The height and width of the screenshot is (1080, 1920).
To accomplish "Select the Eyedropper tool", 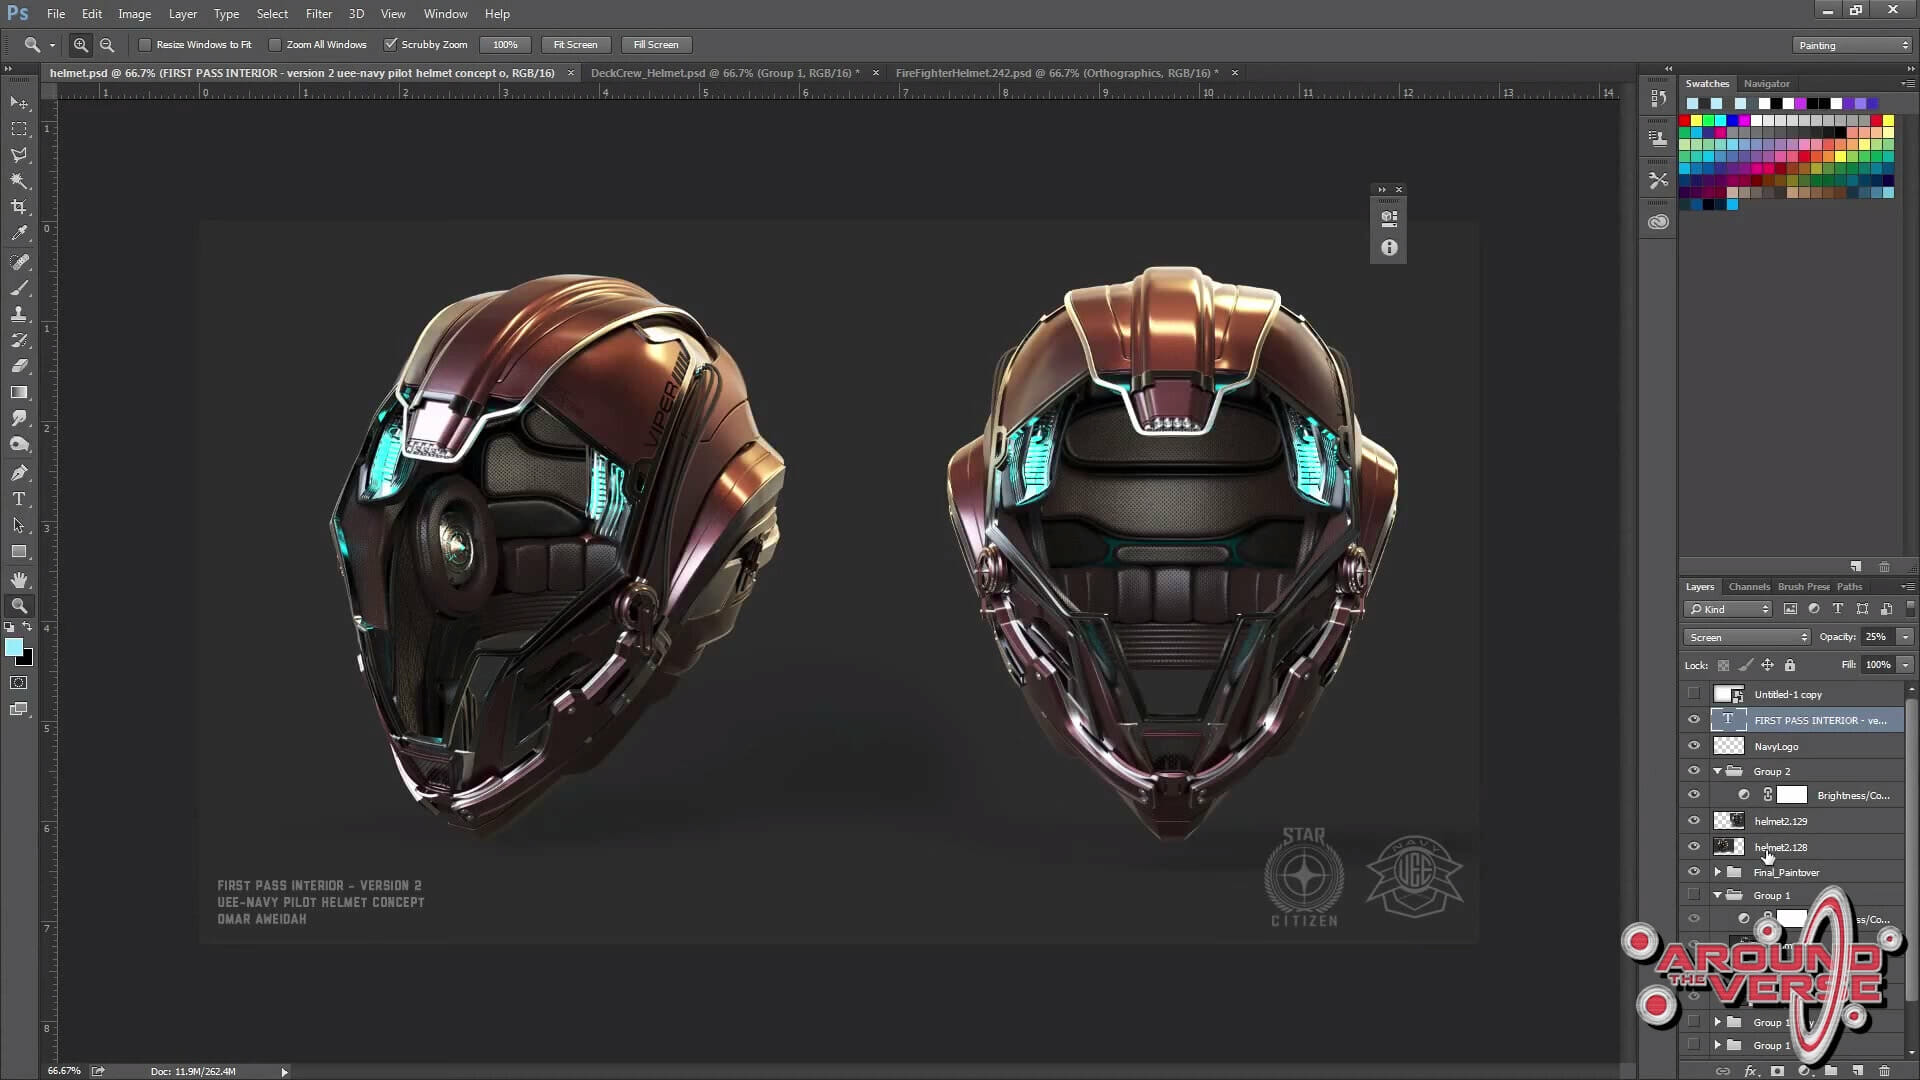I will [x=19, y=233].
